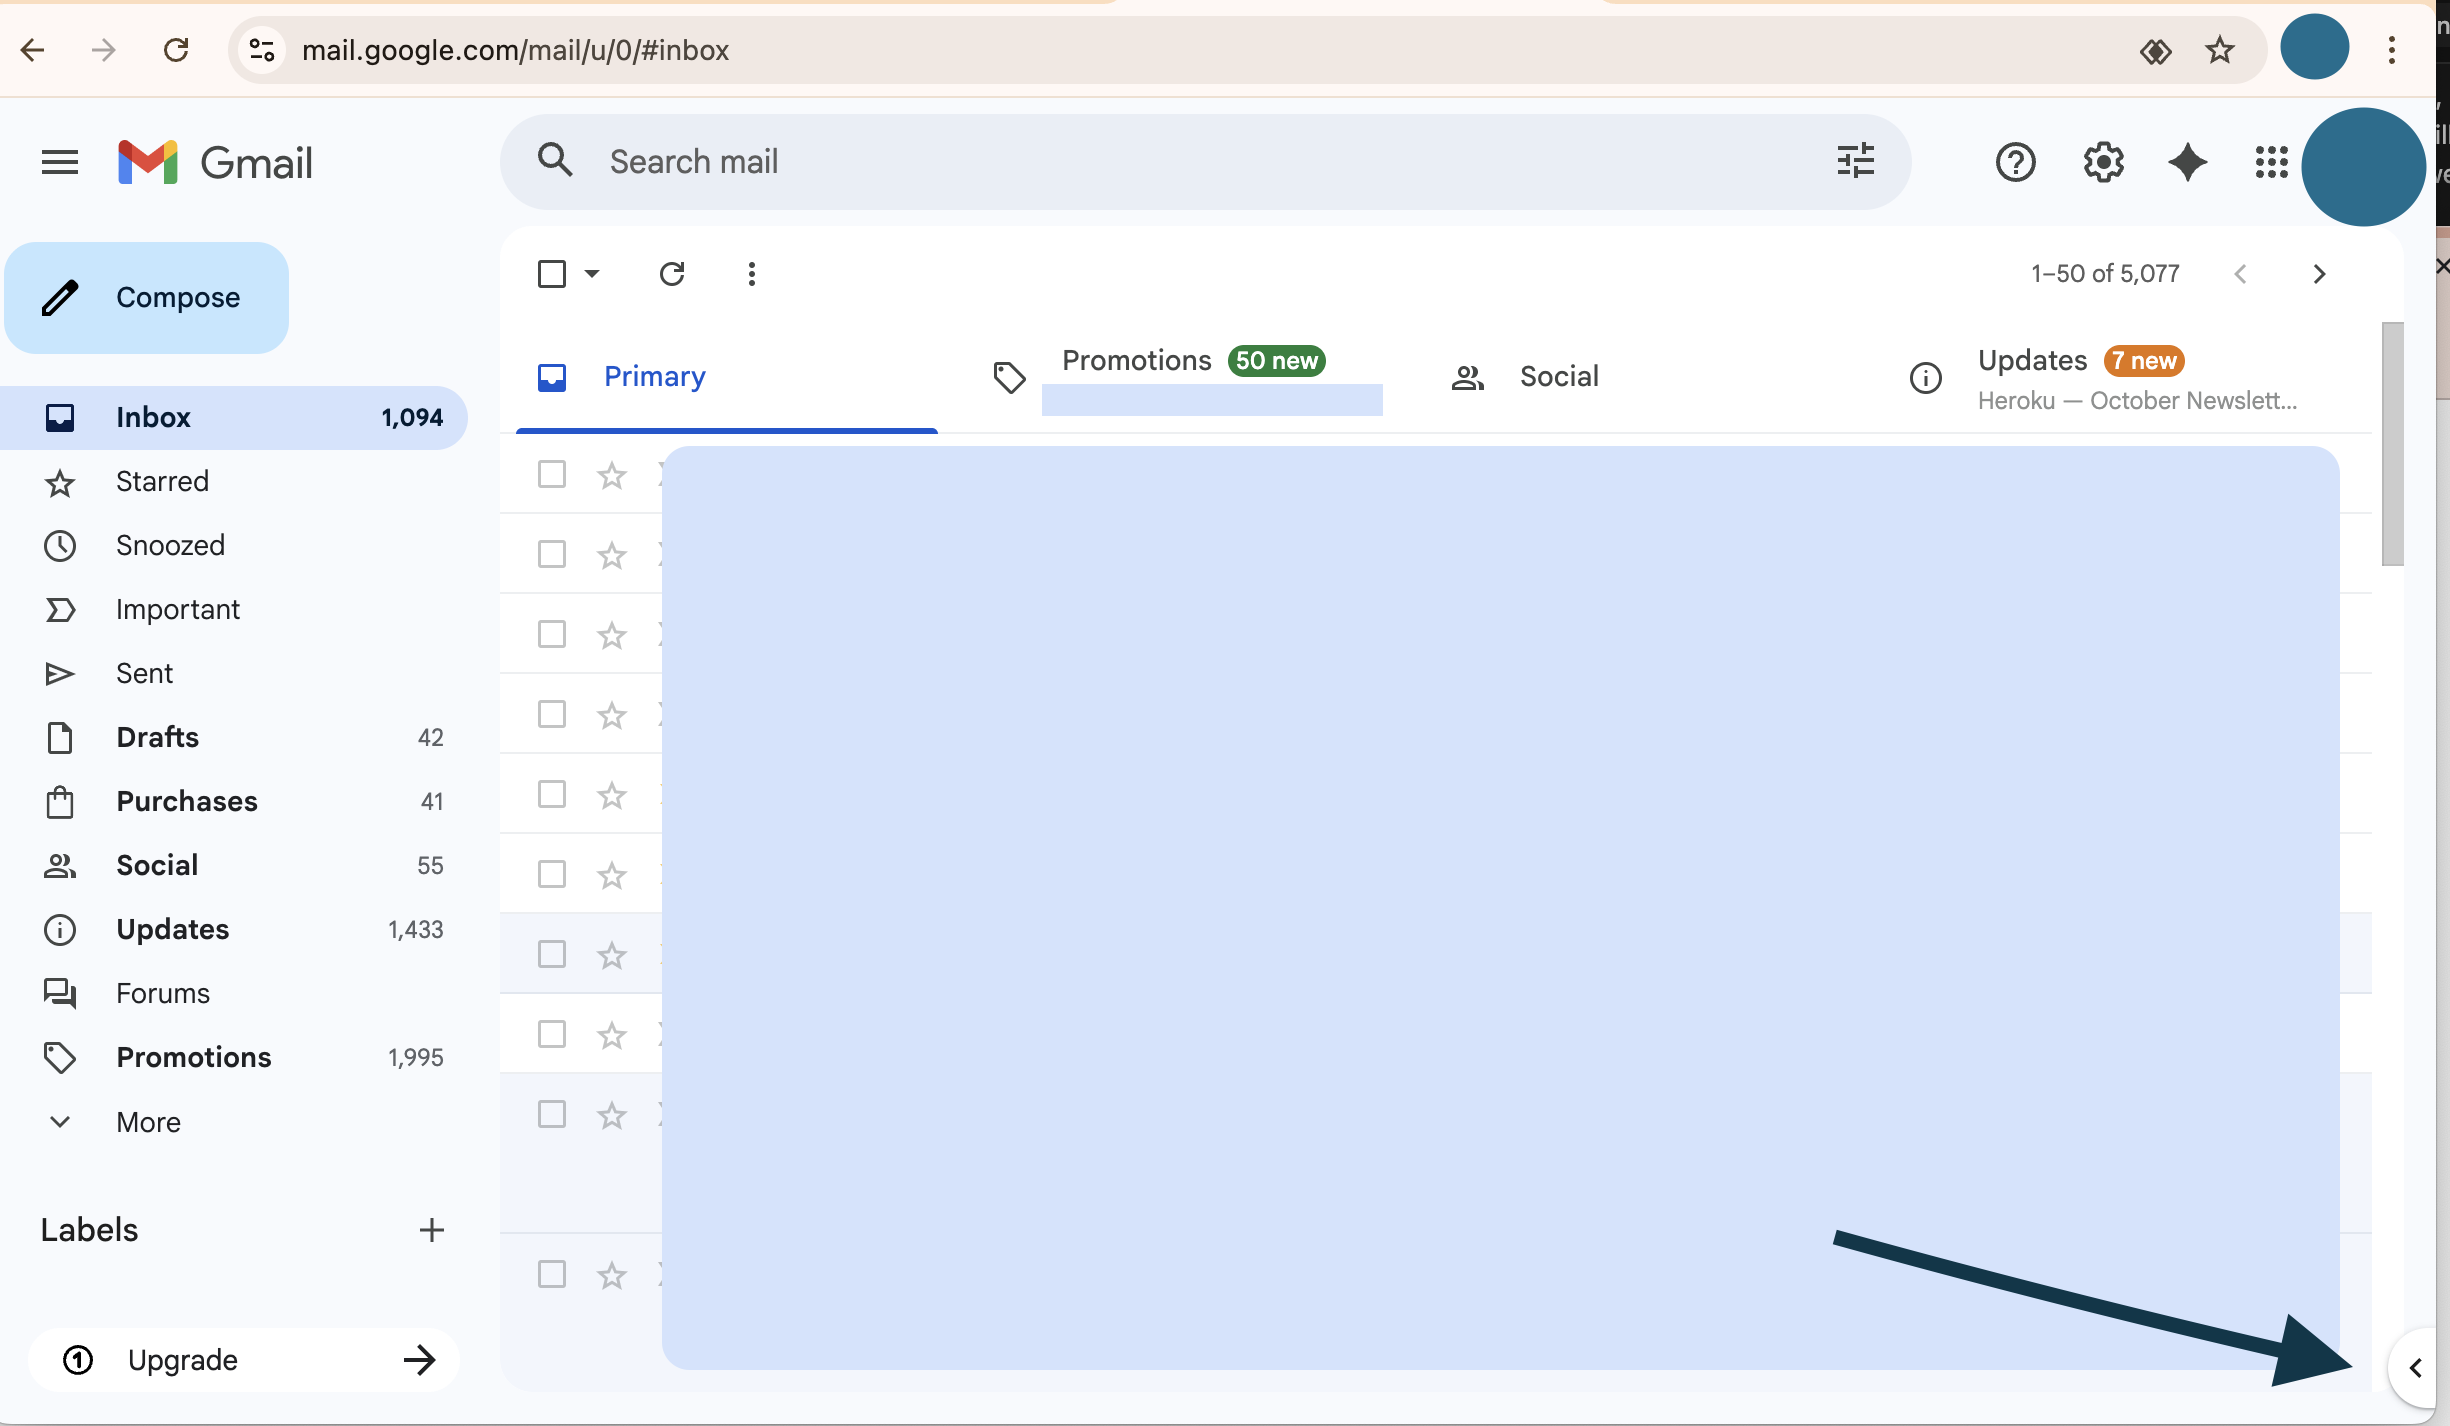Open the main menu hamburger icon
The image size is (2450, 1426).
click(59, 161)
